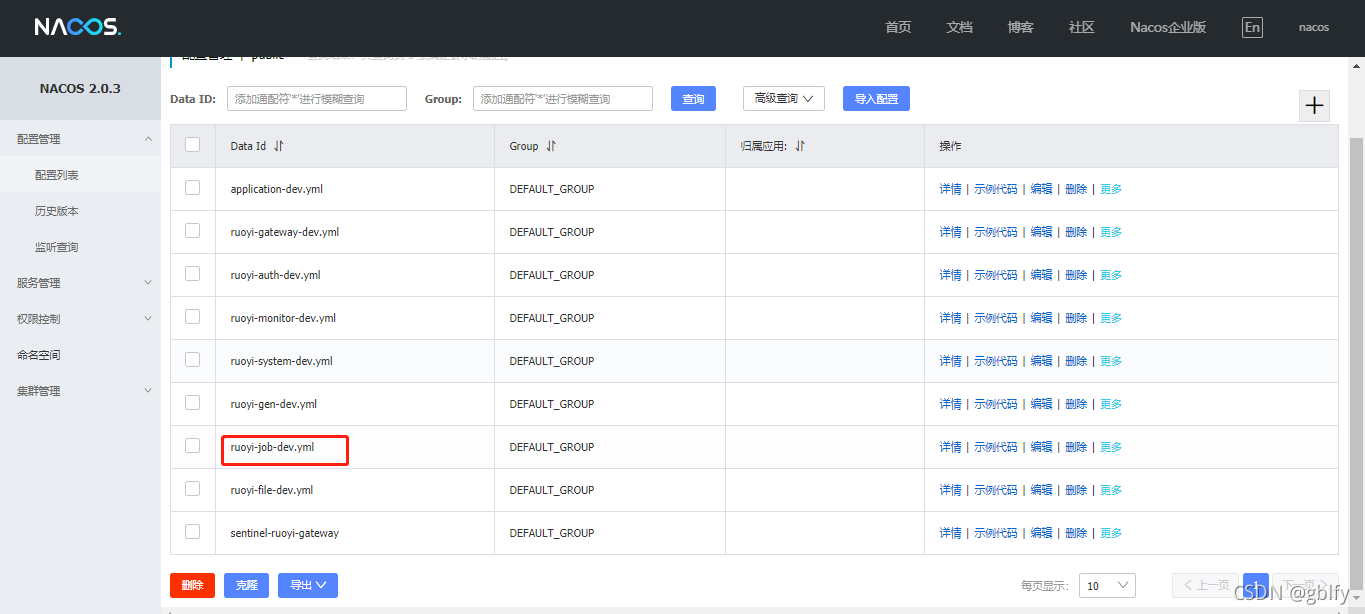Sort by Data Id column arrows
1365x614 pixels.
(x=279, y=146)
